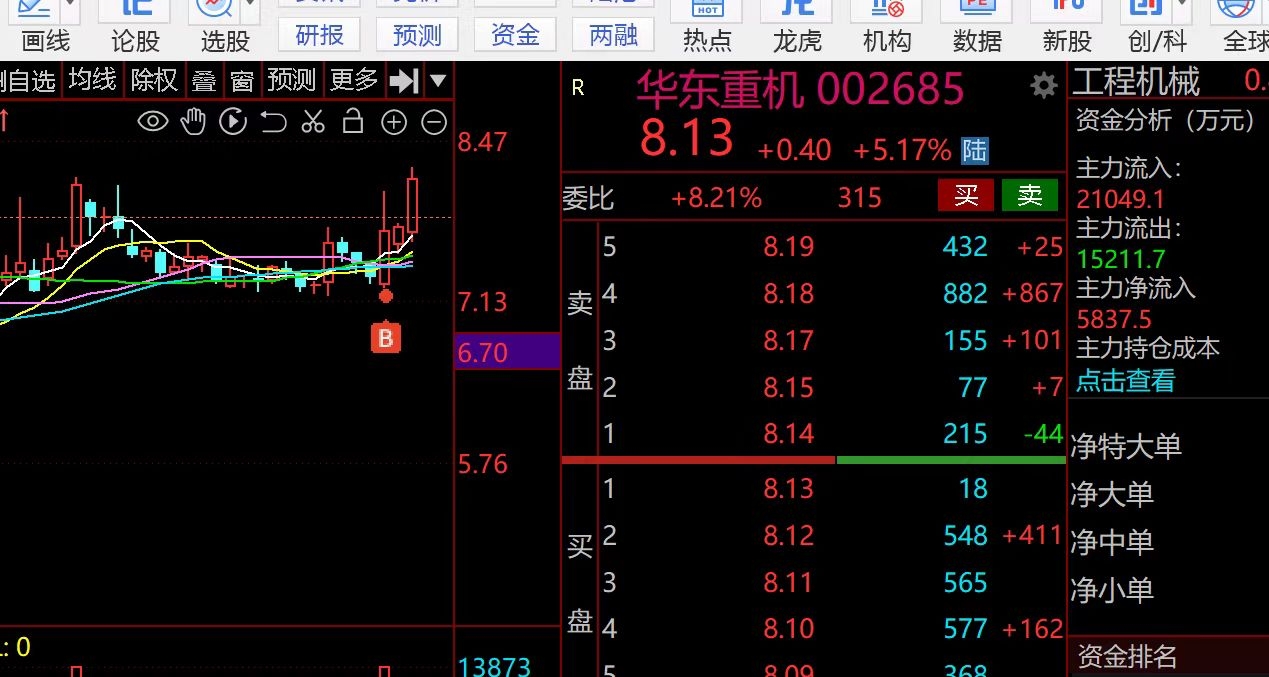Click stock title 华东重机 002685

pyautogui.click(x=801, y=90)
